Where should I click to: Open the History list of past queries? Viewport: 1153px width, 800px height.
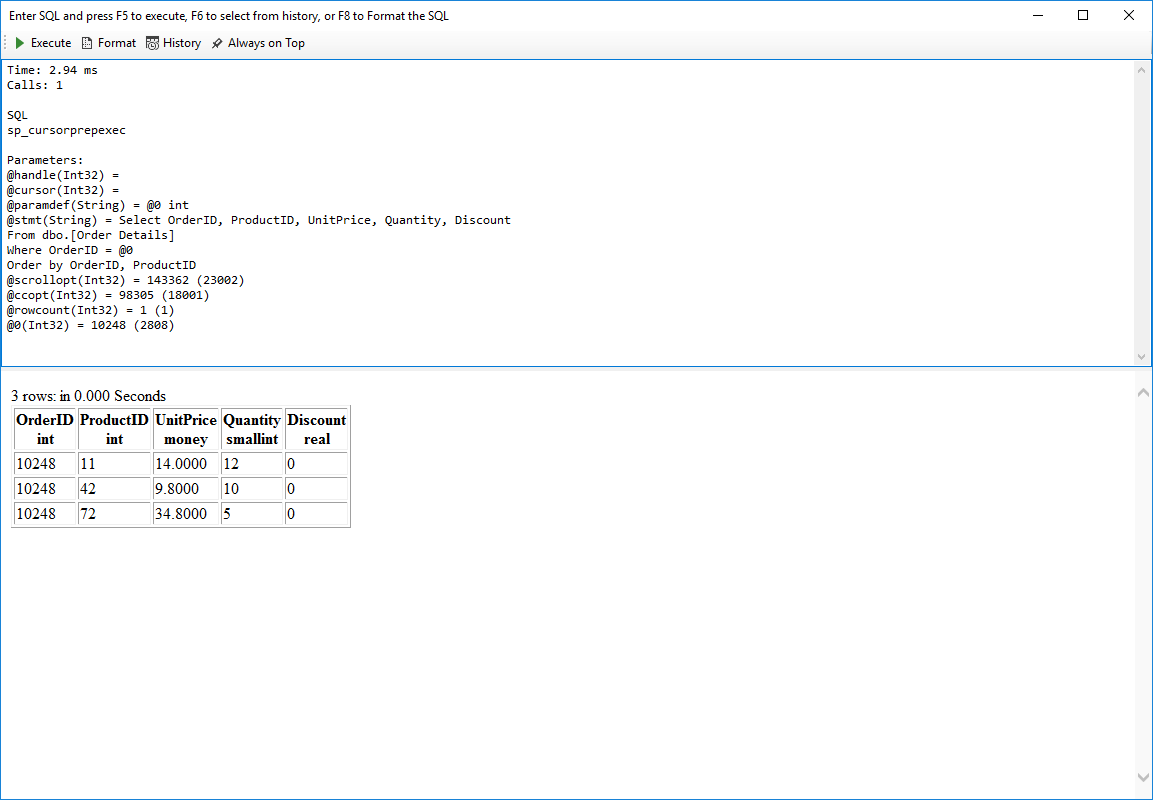tap(174, 43)
